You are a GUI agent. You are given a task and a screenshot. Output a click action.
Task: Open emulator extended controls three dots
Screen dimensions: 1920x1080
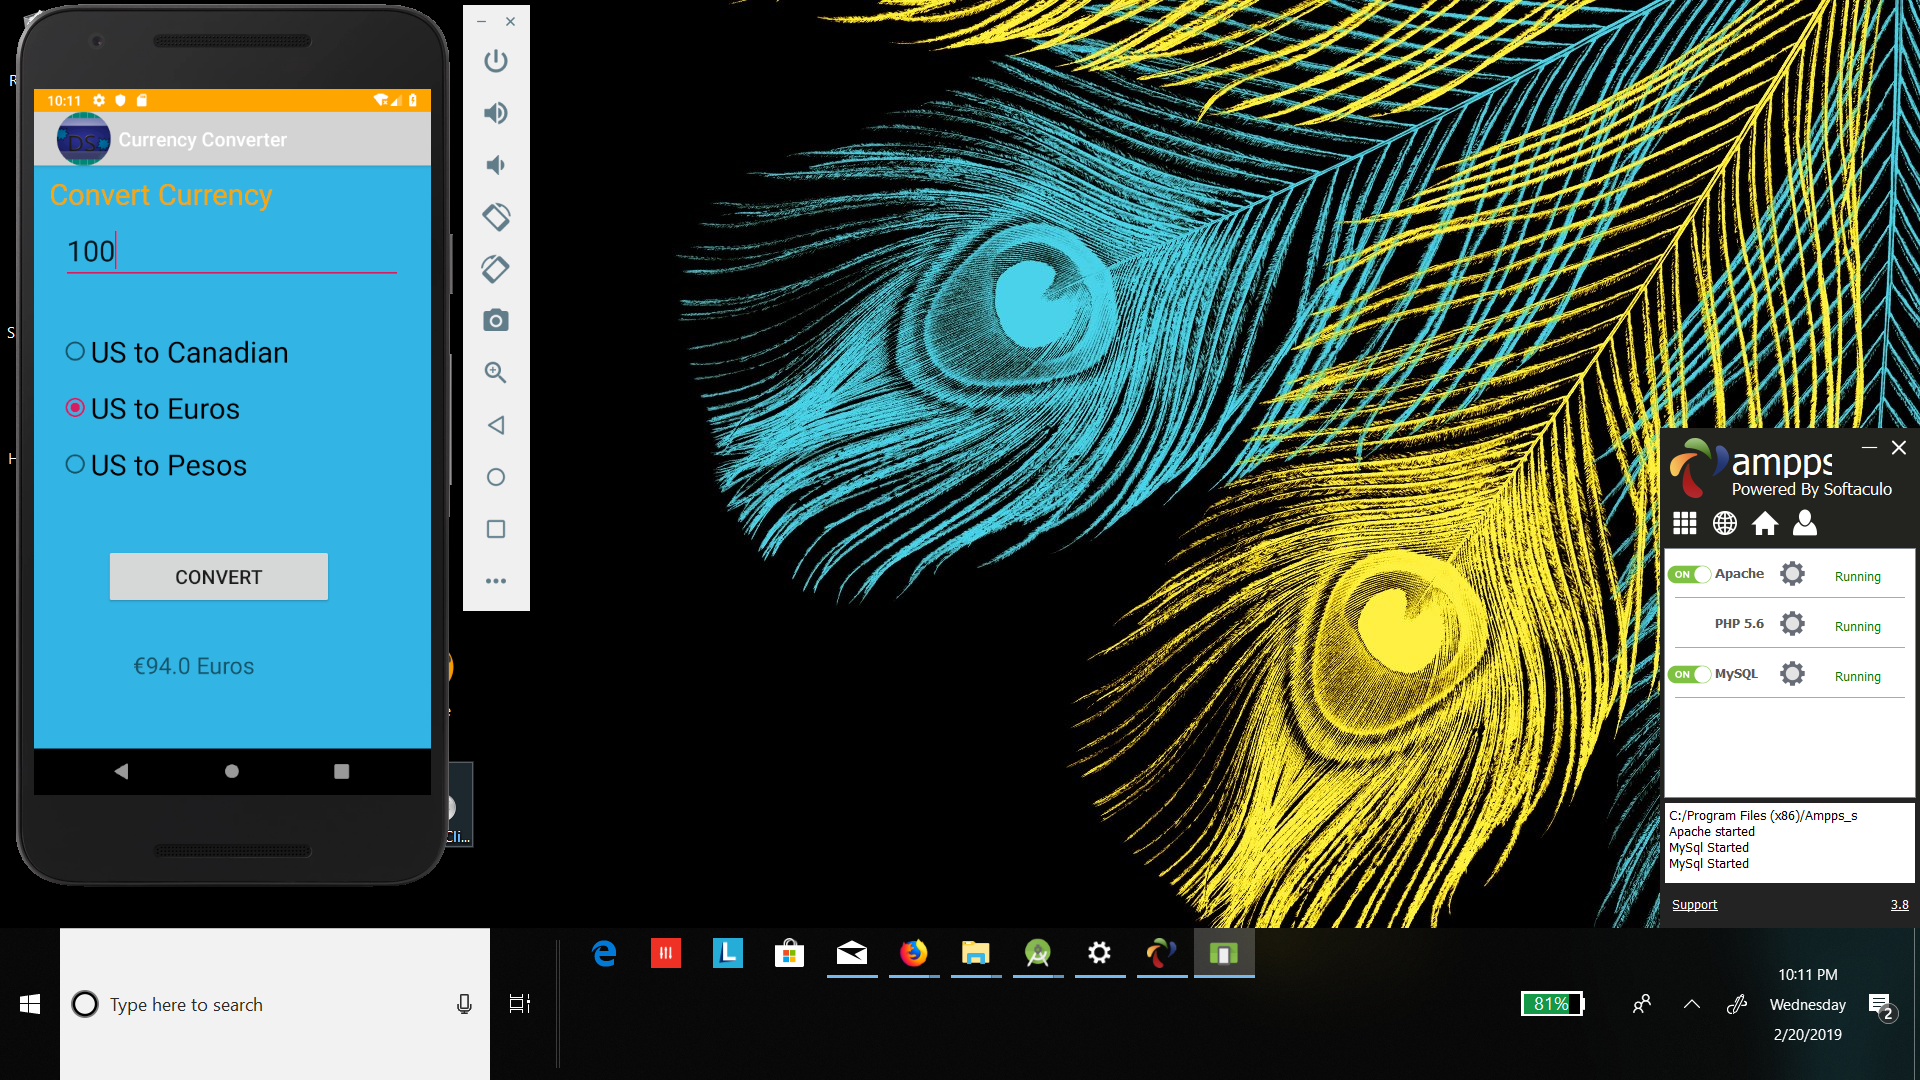pyautogui.click(x=496, y=581)
